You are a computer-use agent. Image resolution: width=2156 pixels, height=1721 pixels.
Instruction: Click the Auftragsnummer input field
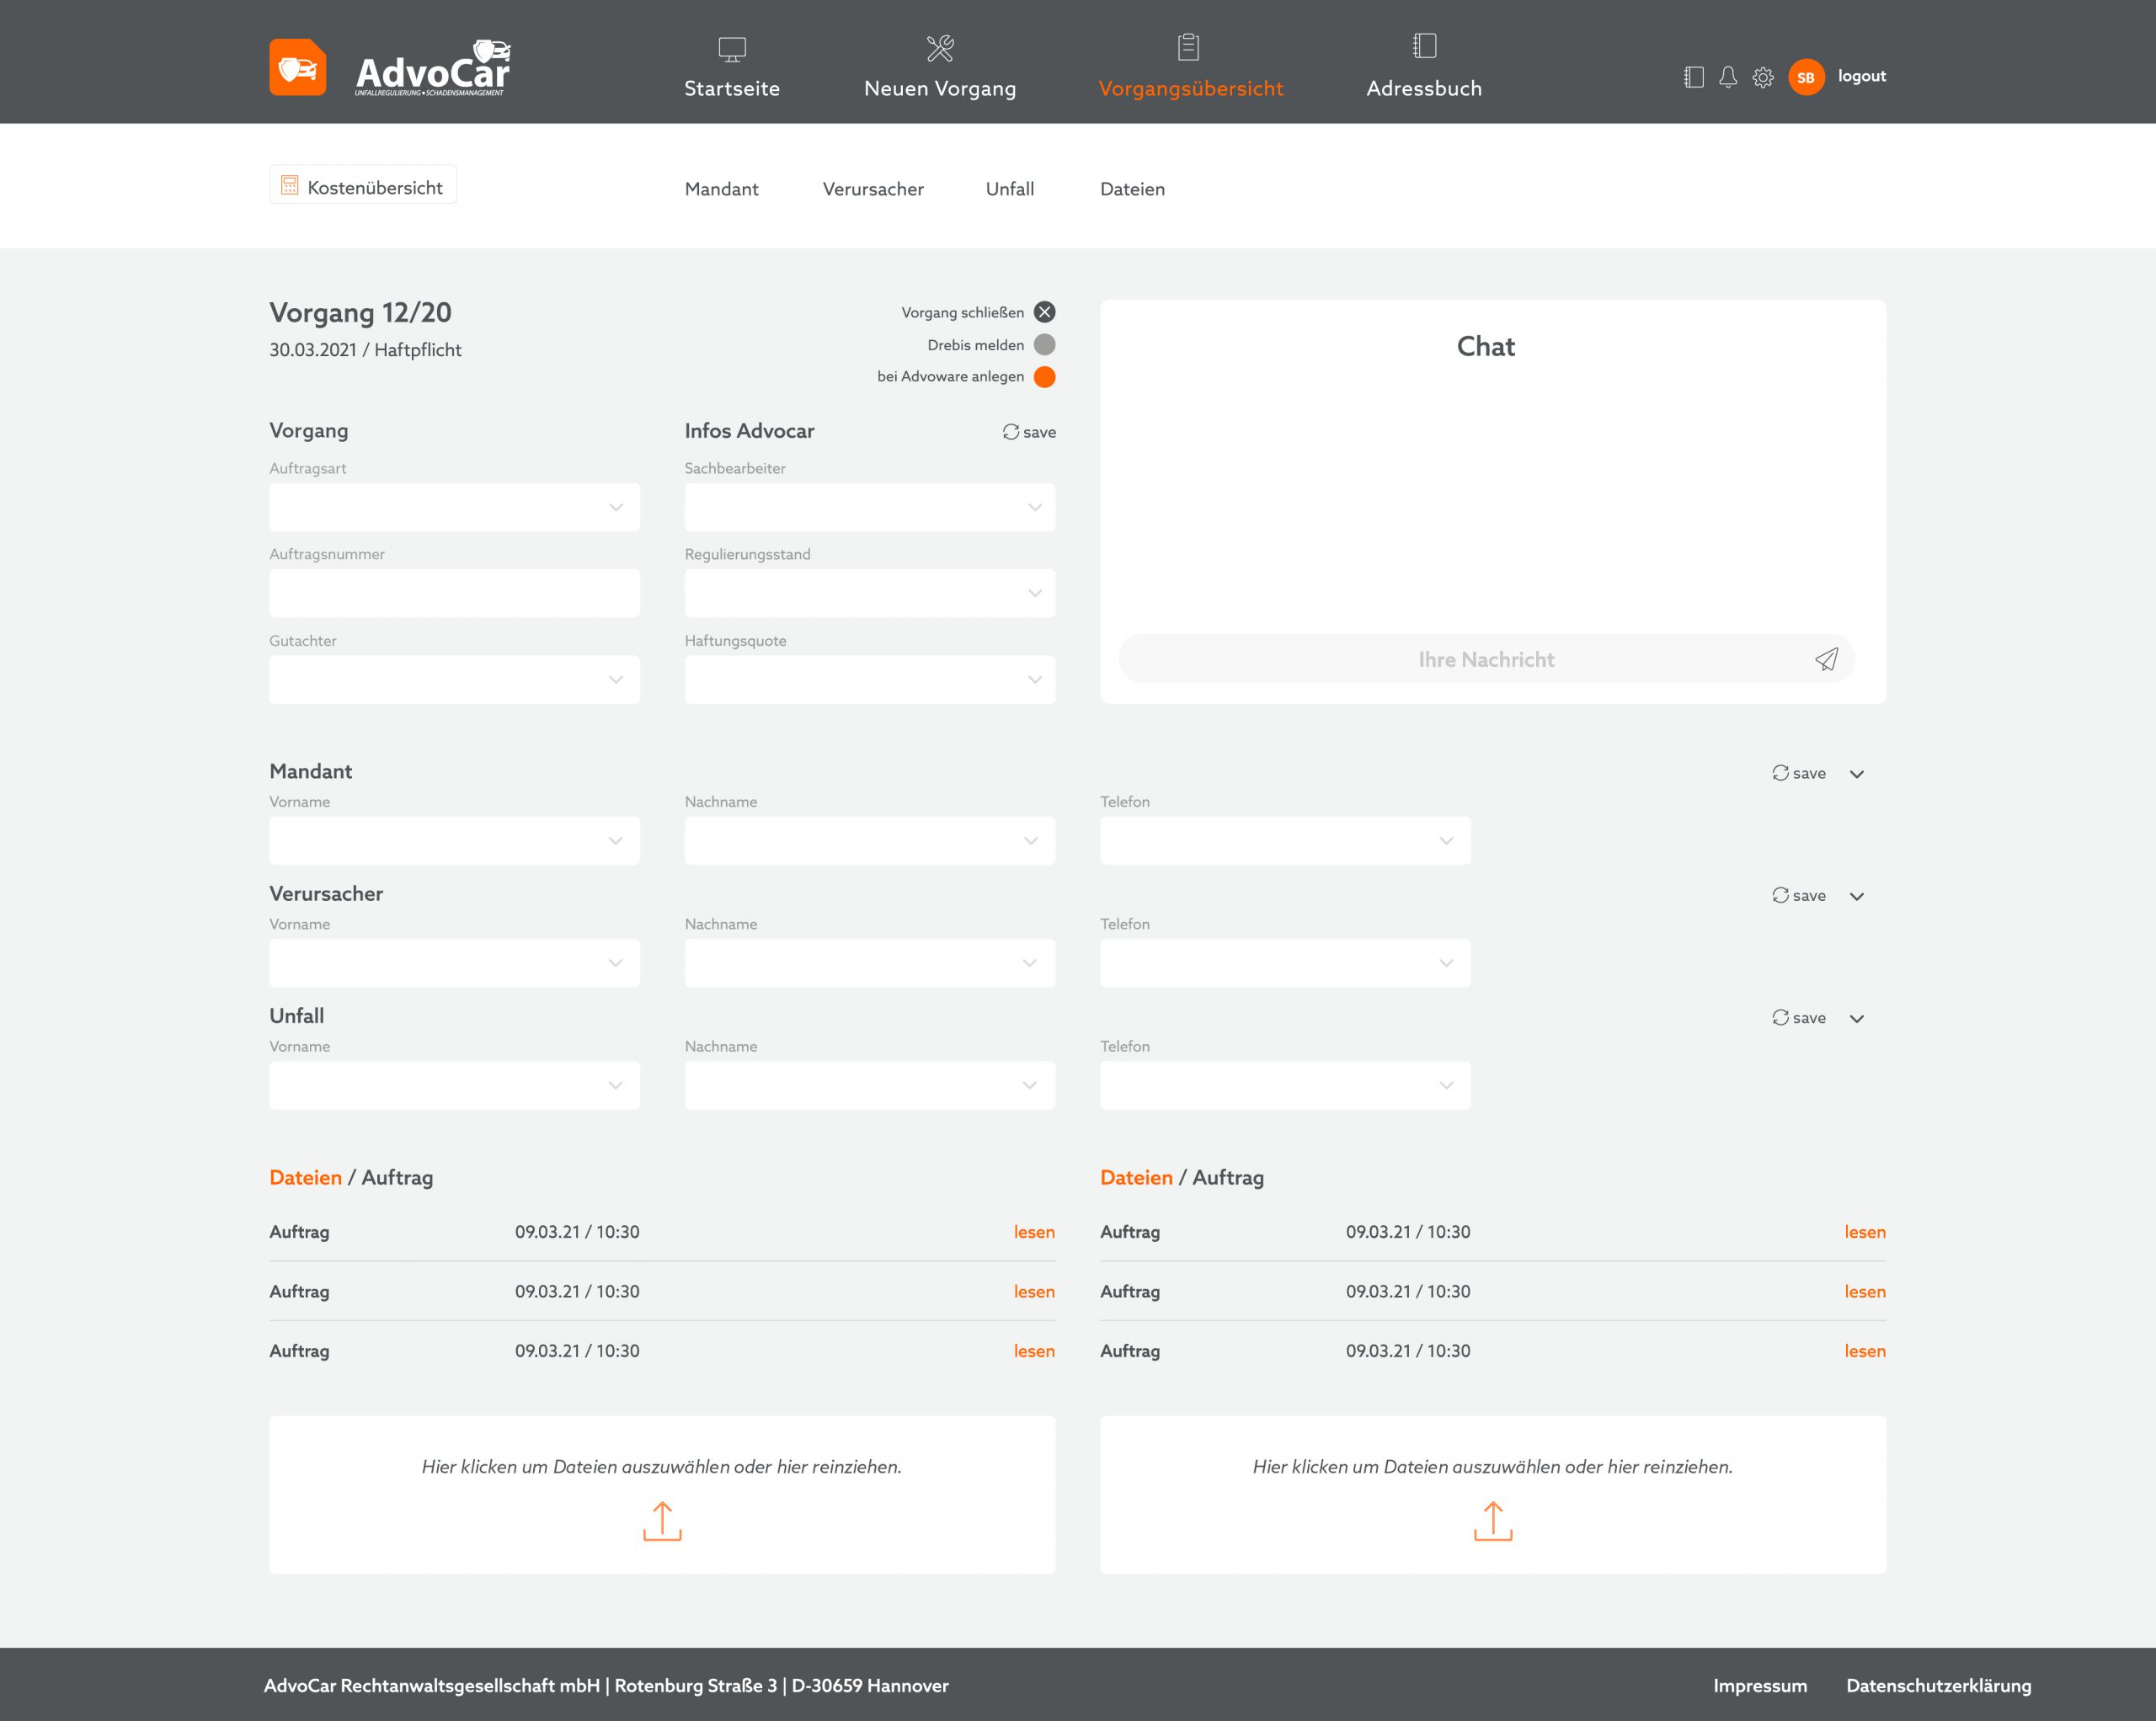click(x=454, y=593)
